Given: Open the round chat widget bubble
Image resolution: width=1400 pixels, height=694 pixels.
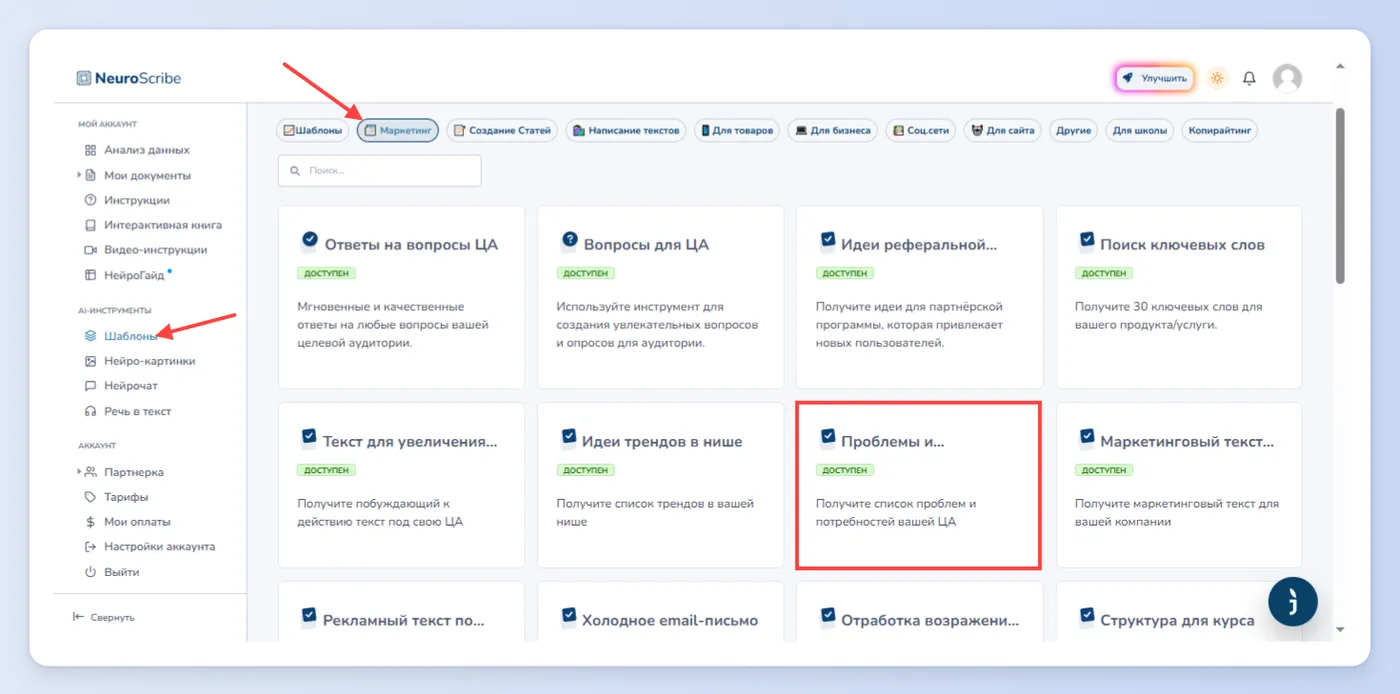Looking at the screenshot, I should coord(1293,601).
